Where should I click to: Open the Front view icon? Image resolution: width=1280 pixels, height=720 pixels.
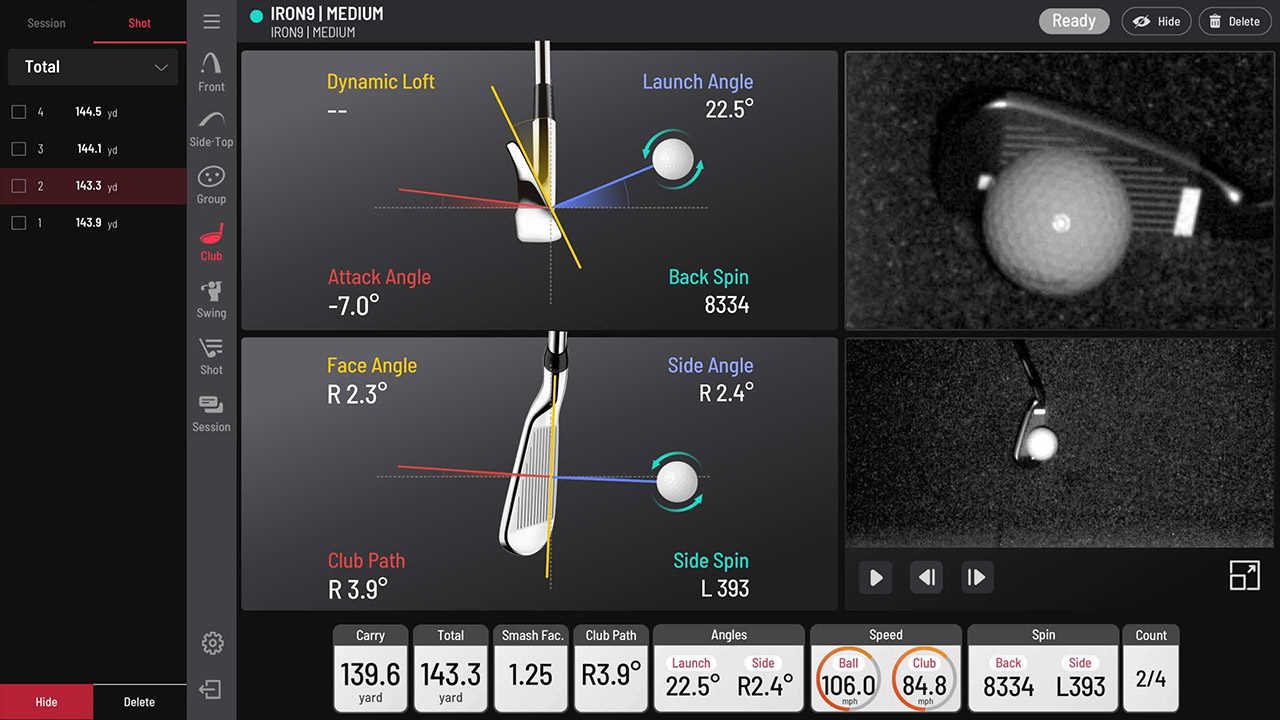pyautogui.click(x=211, y=72)
